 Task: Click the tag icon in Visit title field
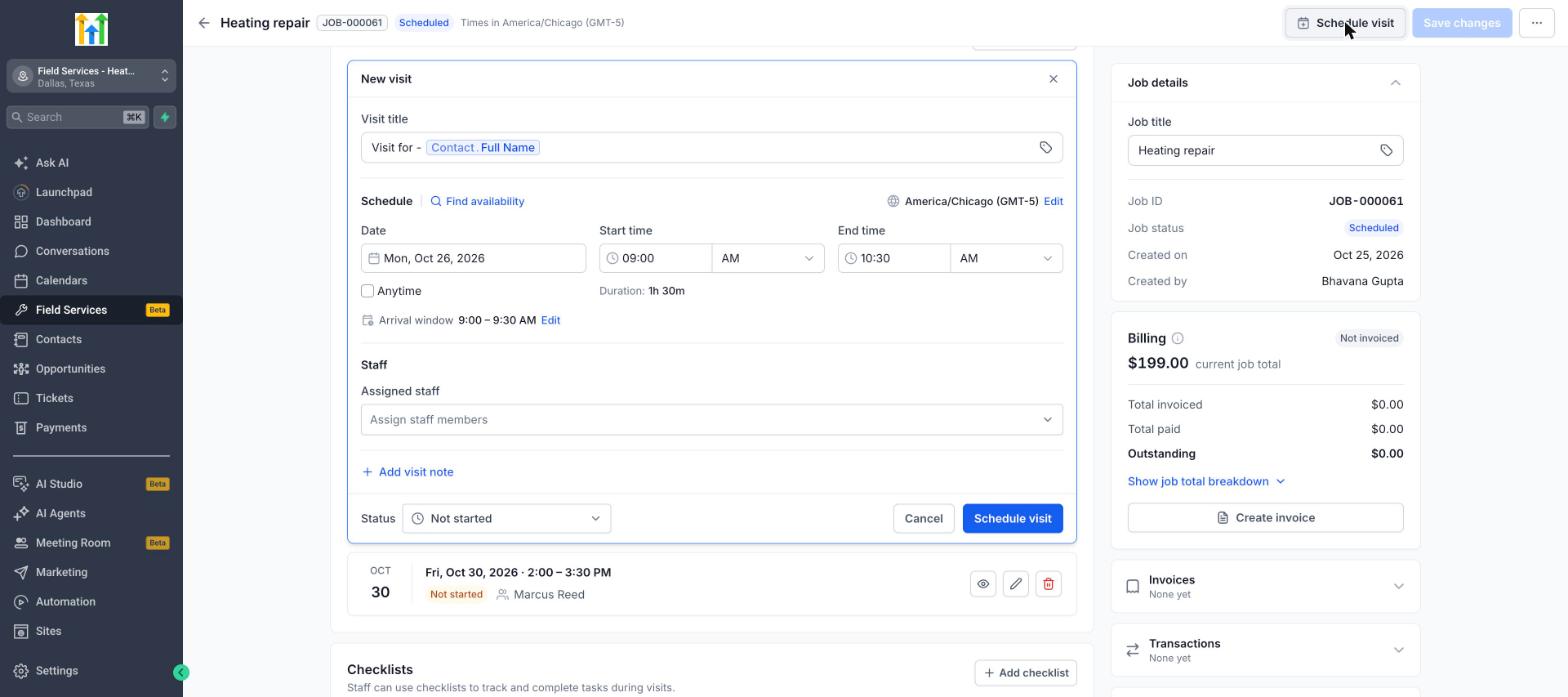pyautogui.click(x=1045, y=148)
